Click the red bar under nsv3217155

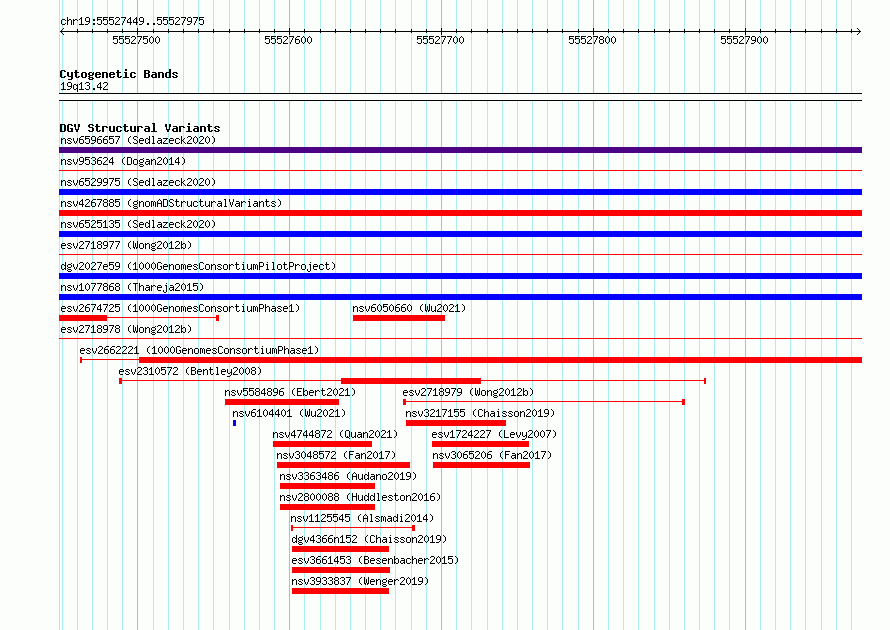[456, 423]
